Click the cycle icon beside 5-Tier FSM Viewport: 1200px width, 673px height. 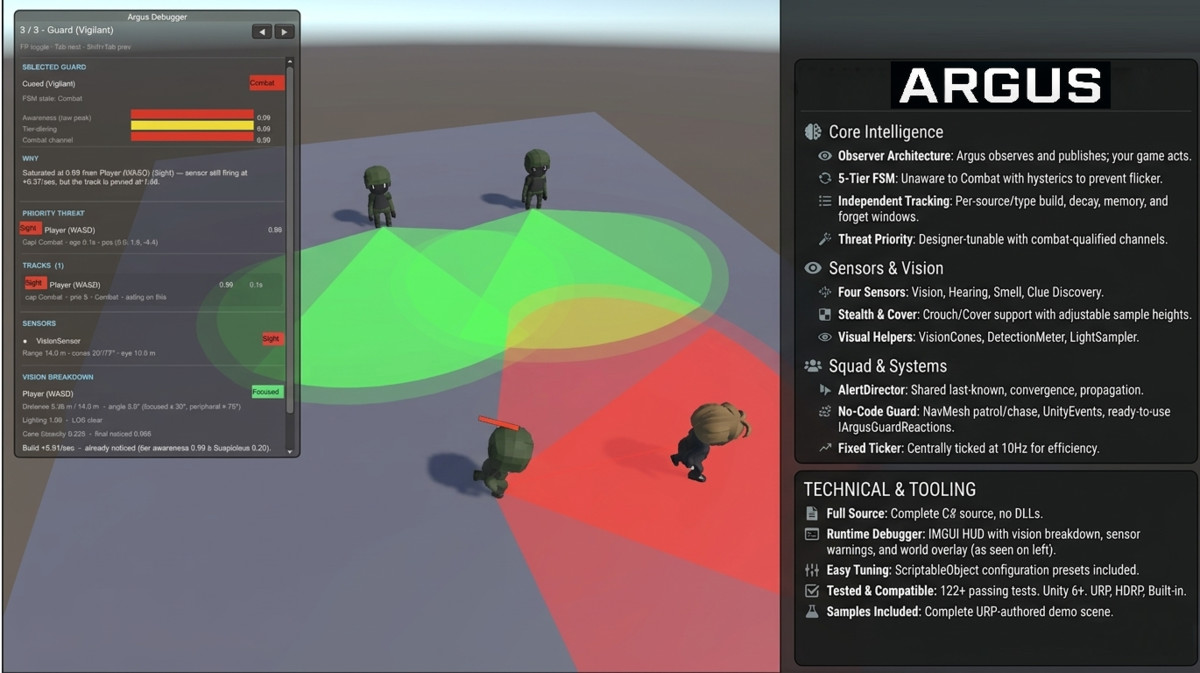pyautogui.click(x=825, y=179)
